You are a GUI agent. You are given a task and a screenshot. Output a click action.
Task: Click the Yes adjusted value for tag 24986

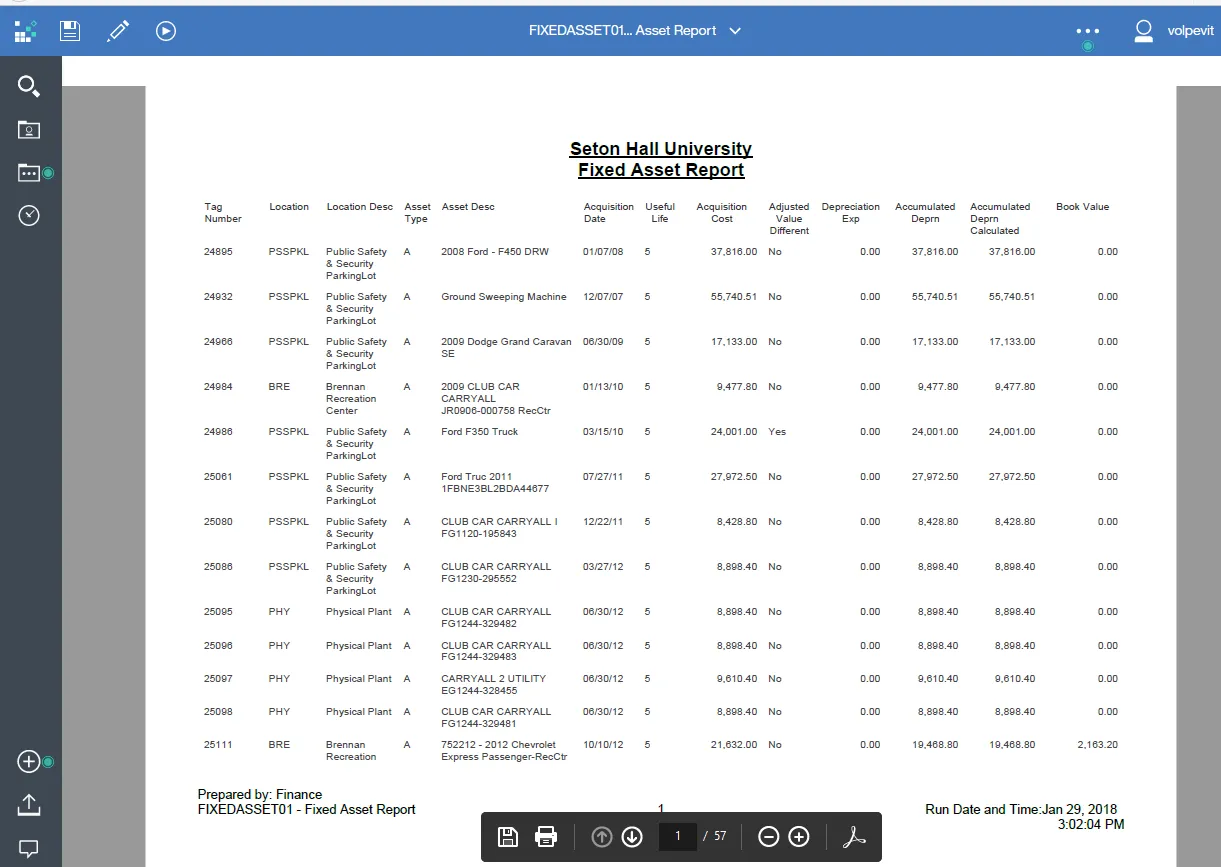[777, 432]
